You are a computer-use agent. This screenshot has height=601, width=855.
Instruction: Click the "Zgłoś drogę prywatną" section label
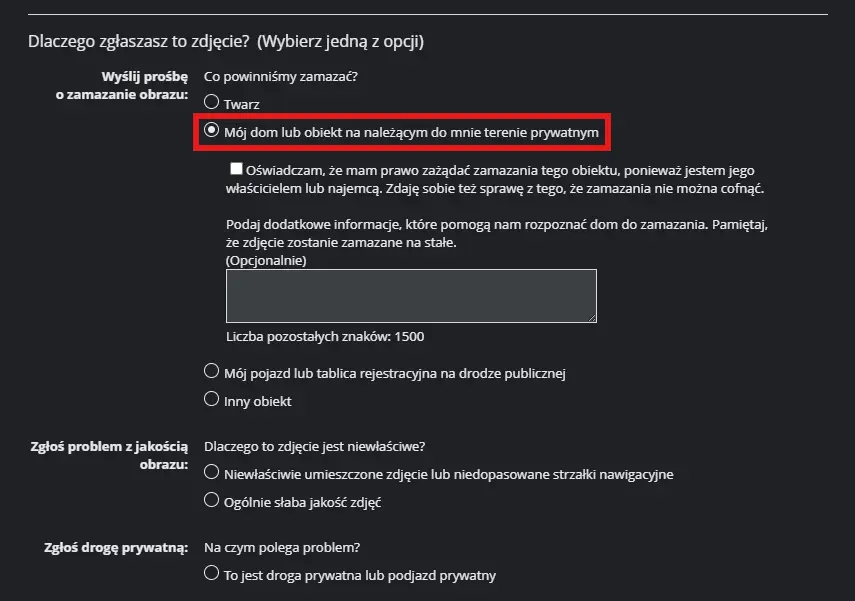point(117,547)
